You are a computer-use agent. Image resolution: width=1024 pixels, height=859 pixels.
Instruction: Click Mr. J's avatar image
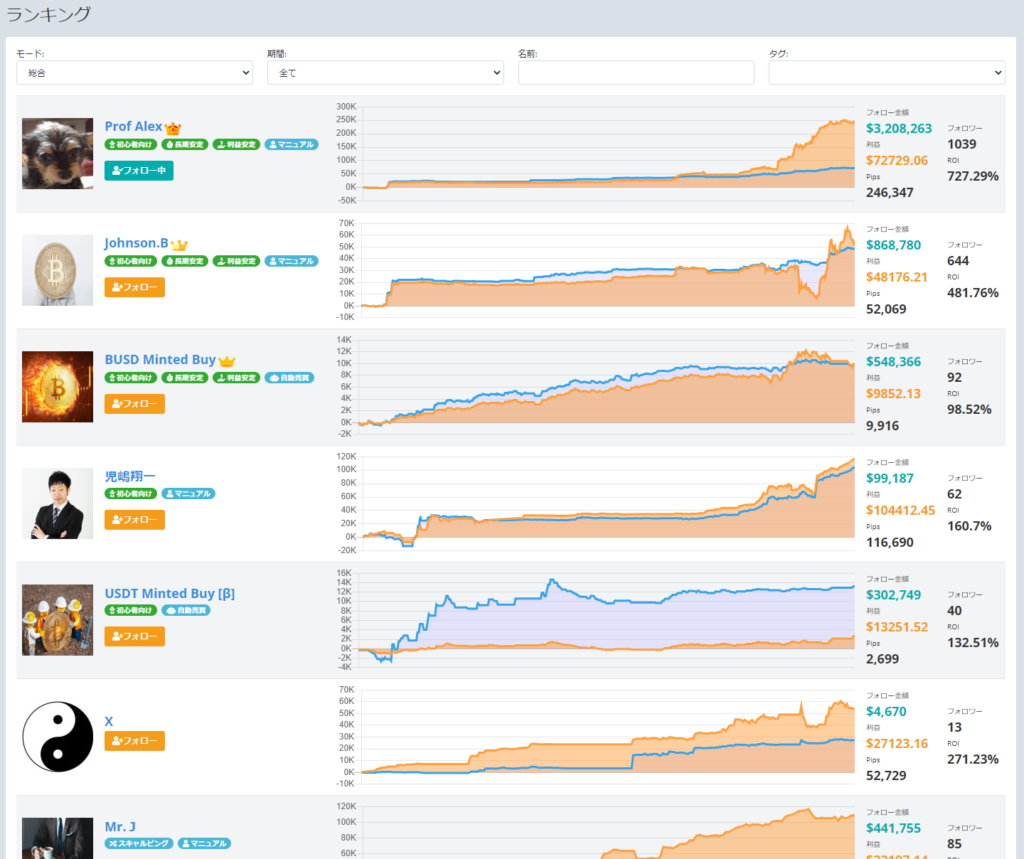[x=57, y=838]
